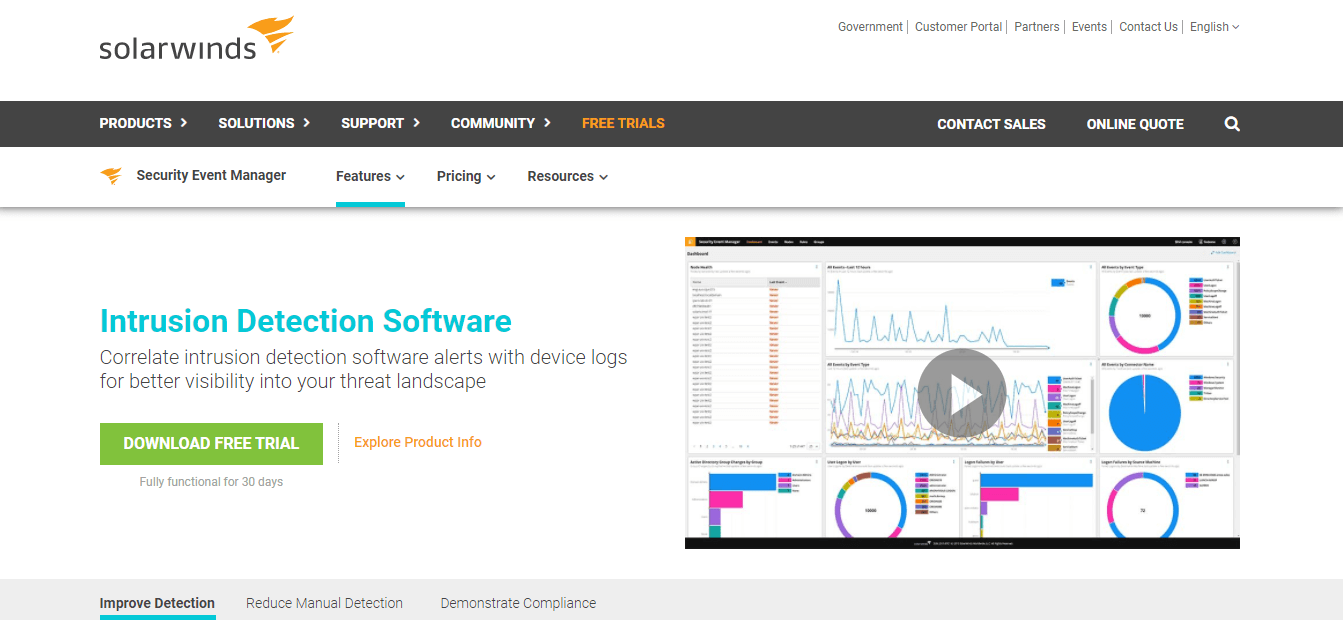The width and height of the screenshot is (1343, 643).
Task: Open the Partners link
Action: pyautogui.click(x=1037, y=27)
